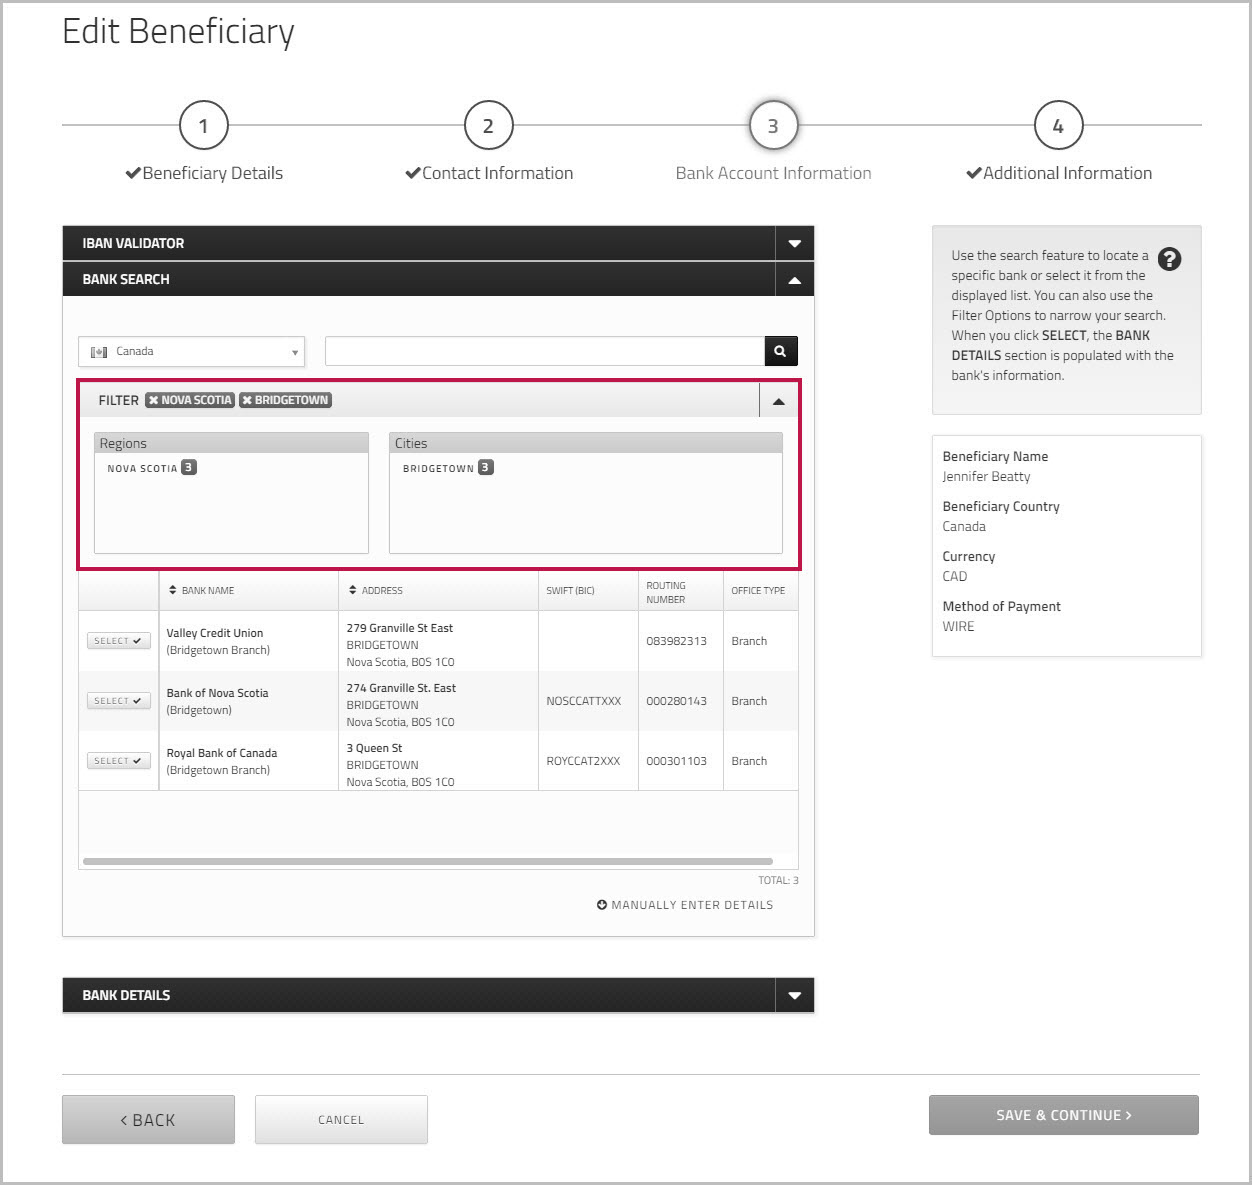Open the help question mark icon
Screen dimensions: 1252x1185
(x=1169, y=259)
